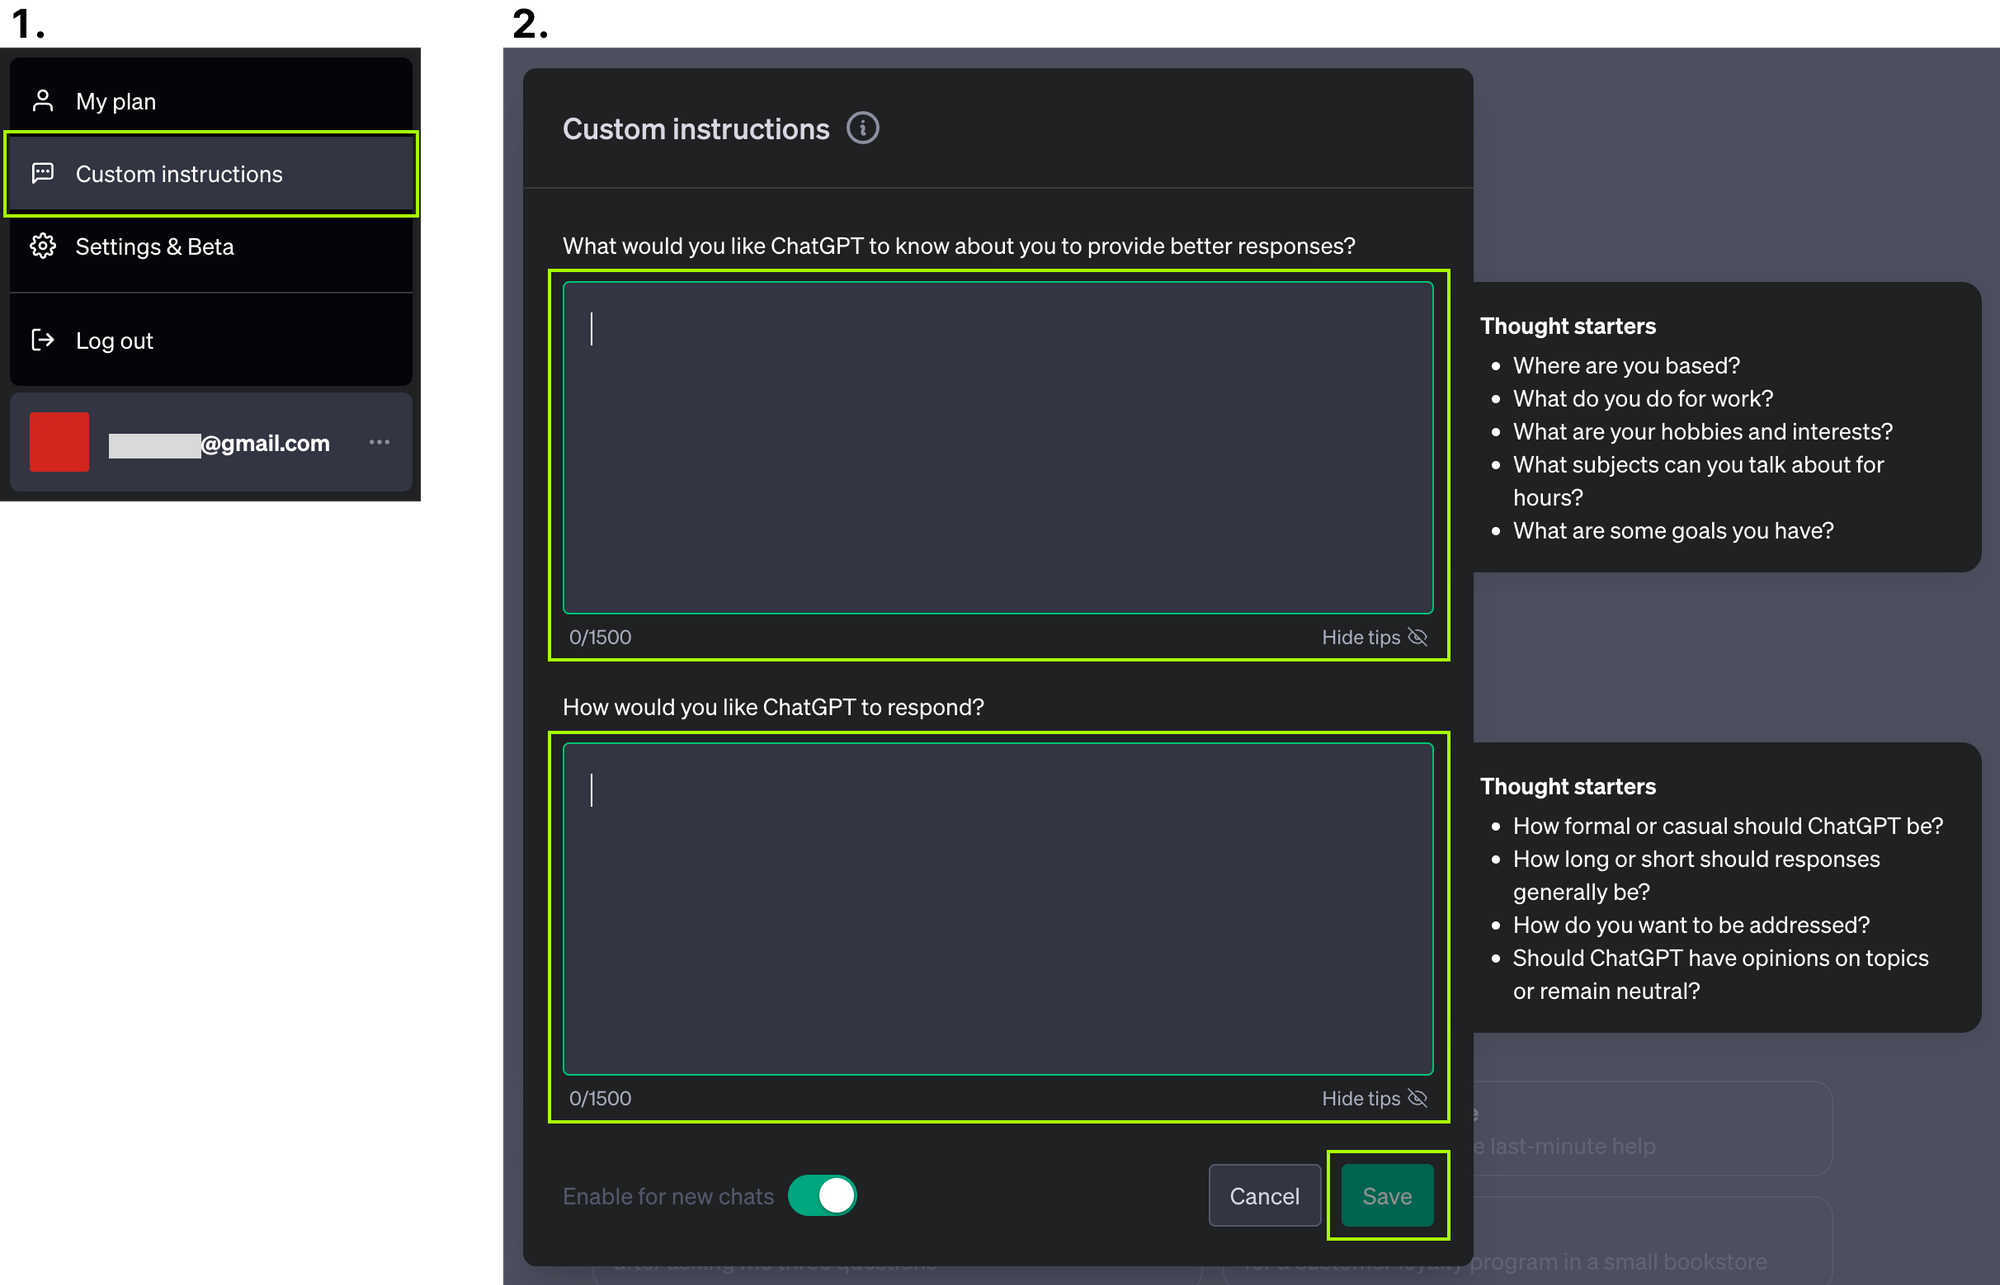
Task: Focus the 'know about you' text area
Action: point(997,447)
